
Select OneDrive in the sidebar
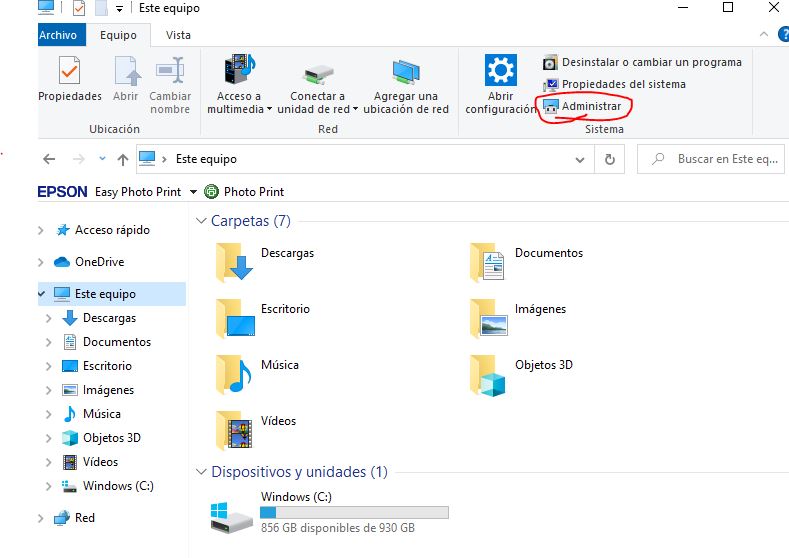89,262
